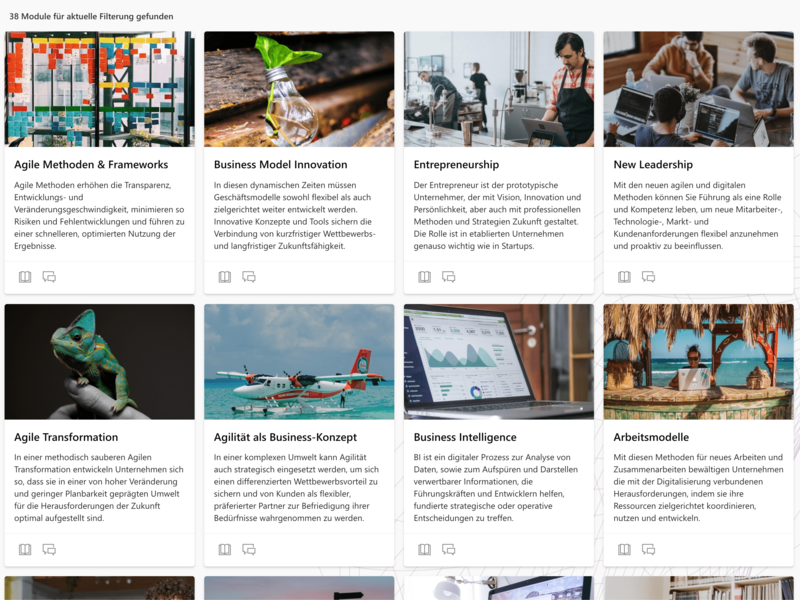Click the comments icon on Business Model Innovation card
Screen dimensions: 800x600
coord(249,277)
